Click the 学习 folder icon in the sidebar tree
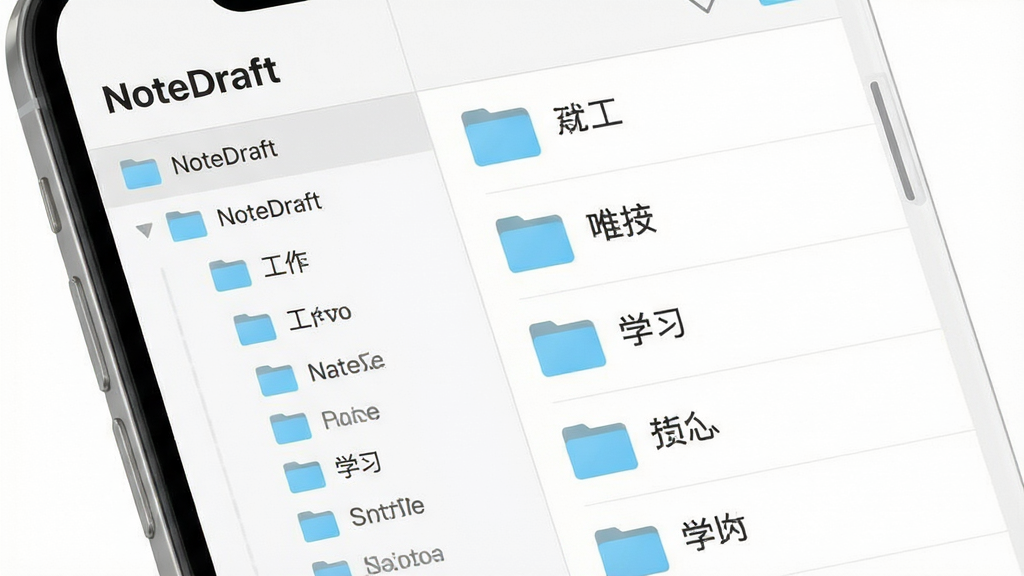Screen dimensions: 1024x576 [304, 476]
